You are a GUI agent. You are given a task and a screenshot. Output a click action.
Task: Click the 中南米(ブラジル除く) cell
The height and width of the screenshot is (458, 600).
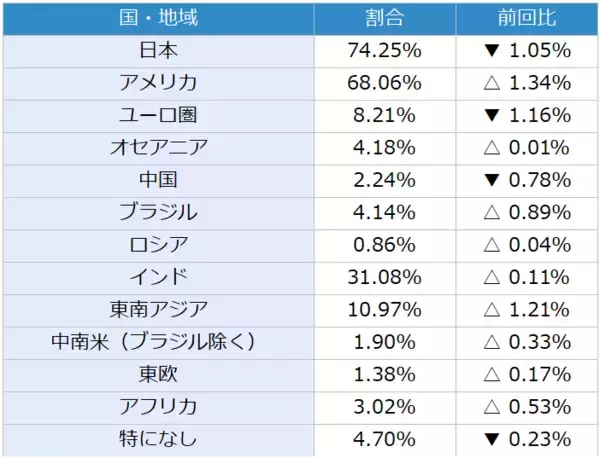159,341
